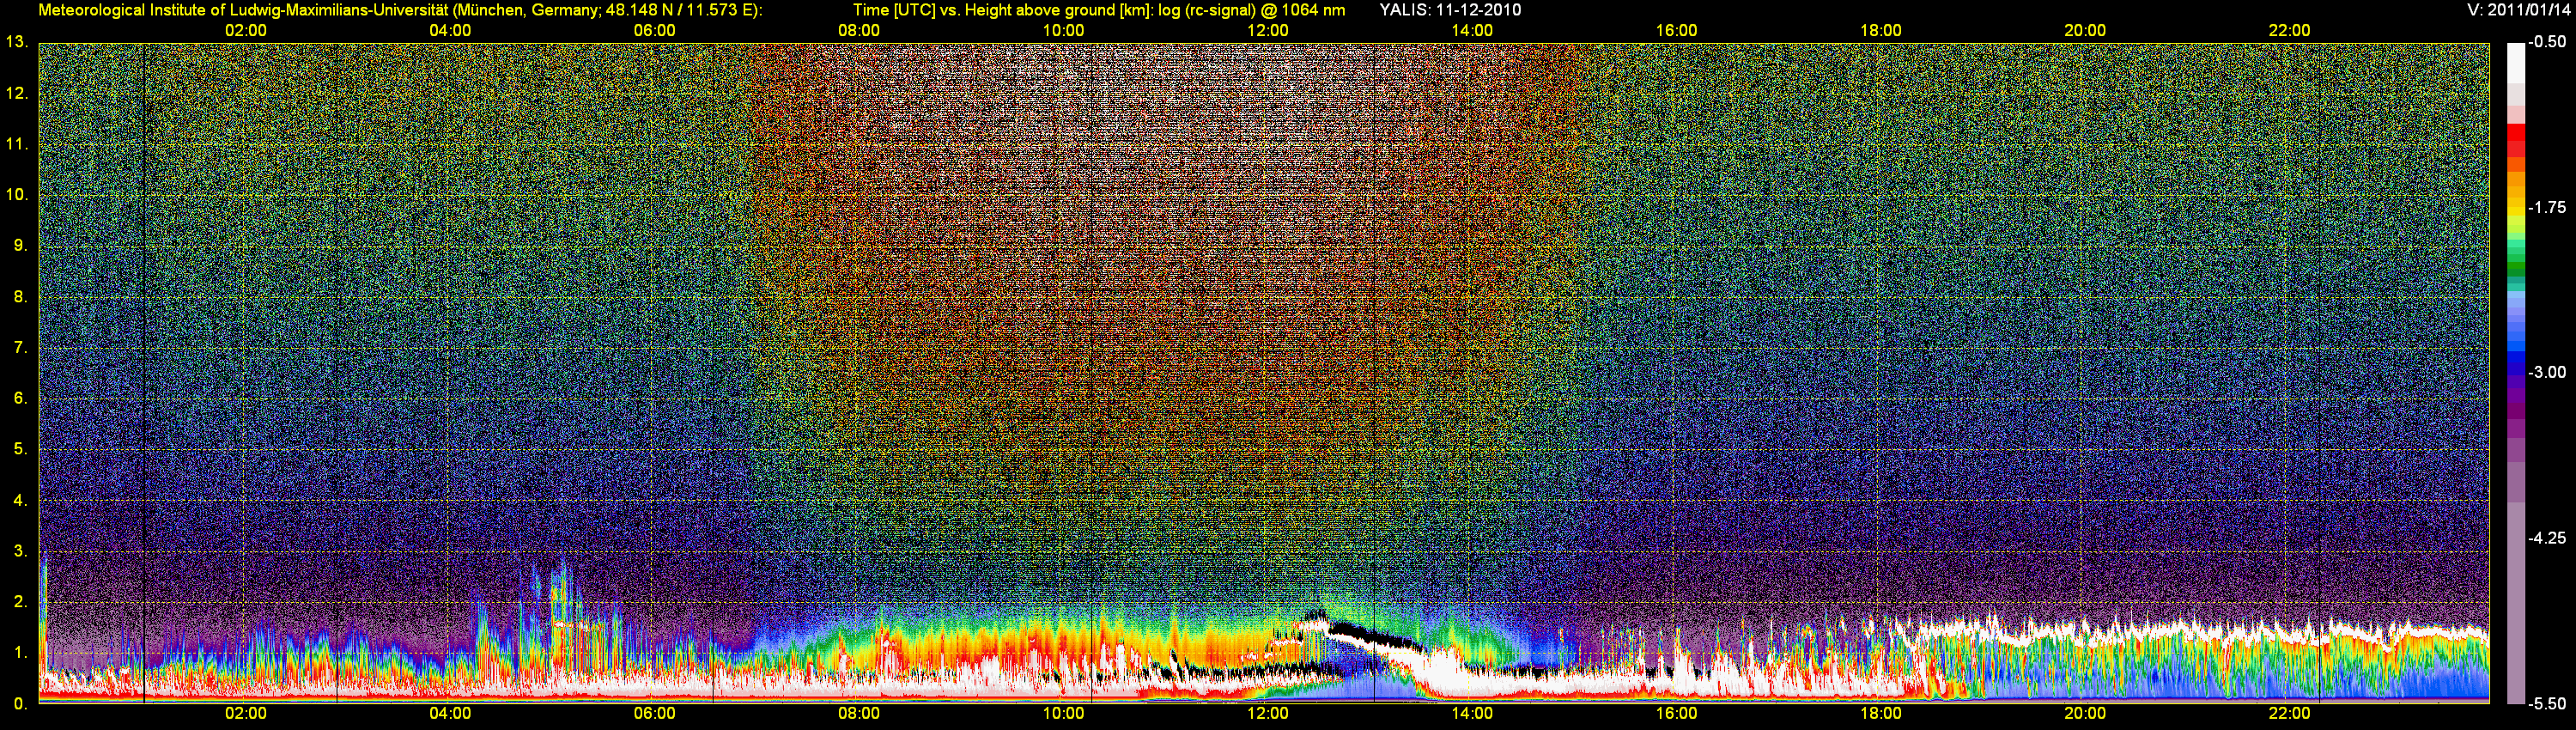Click the -0.50 color scale value
This screenshot has height=730, width=2576.
click(2546, 42)
